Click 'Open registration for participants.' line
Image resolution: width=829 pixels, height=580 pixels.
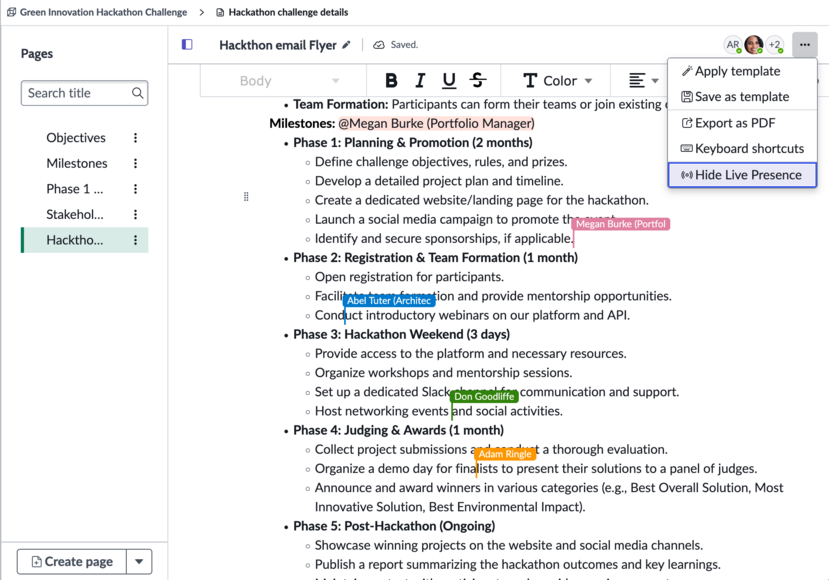[x=409, y=277]
